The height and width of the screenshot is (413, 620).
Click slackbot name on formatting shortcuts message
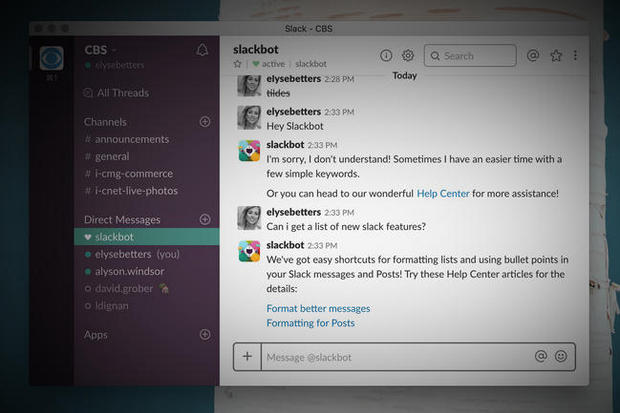pos(285,245)
